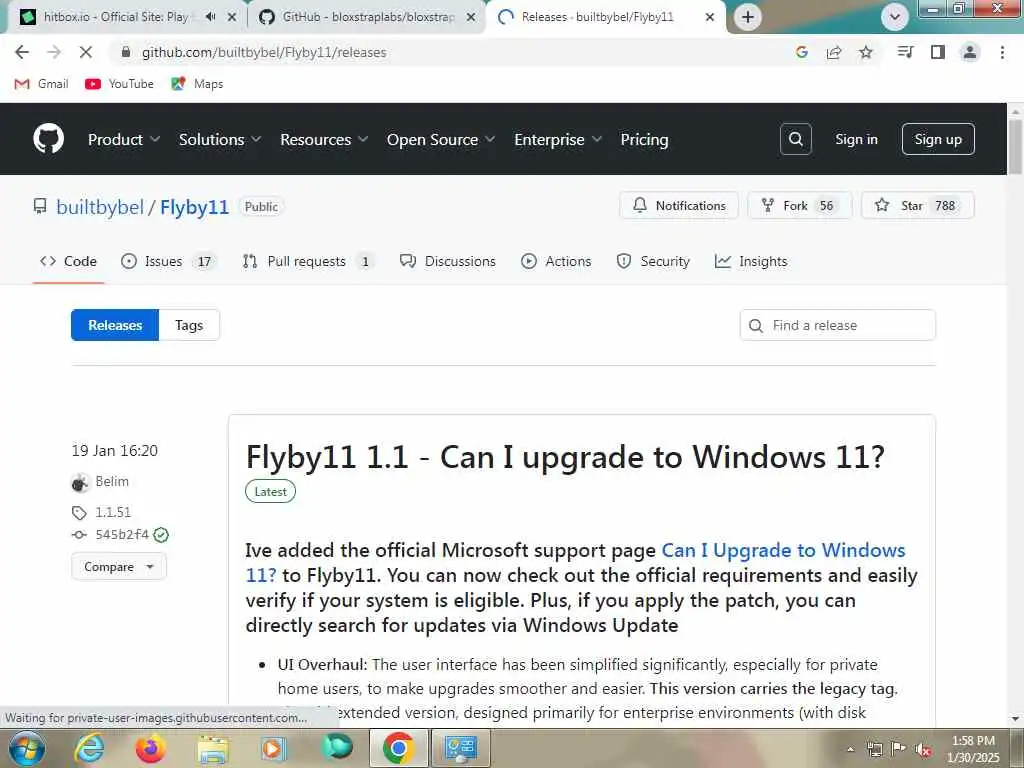Image resolution: width=1024 pixels, height=768 pixels.
Task: Click the Chrome taskbar icon
Action: (398, 748)
